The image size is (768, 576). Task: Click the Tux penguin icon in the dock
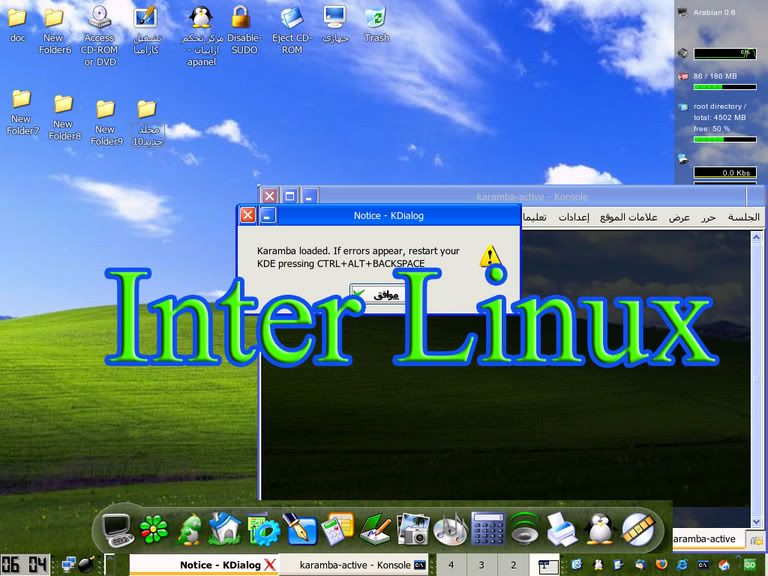(x=600, y=529)
